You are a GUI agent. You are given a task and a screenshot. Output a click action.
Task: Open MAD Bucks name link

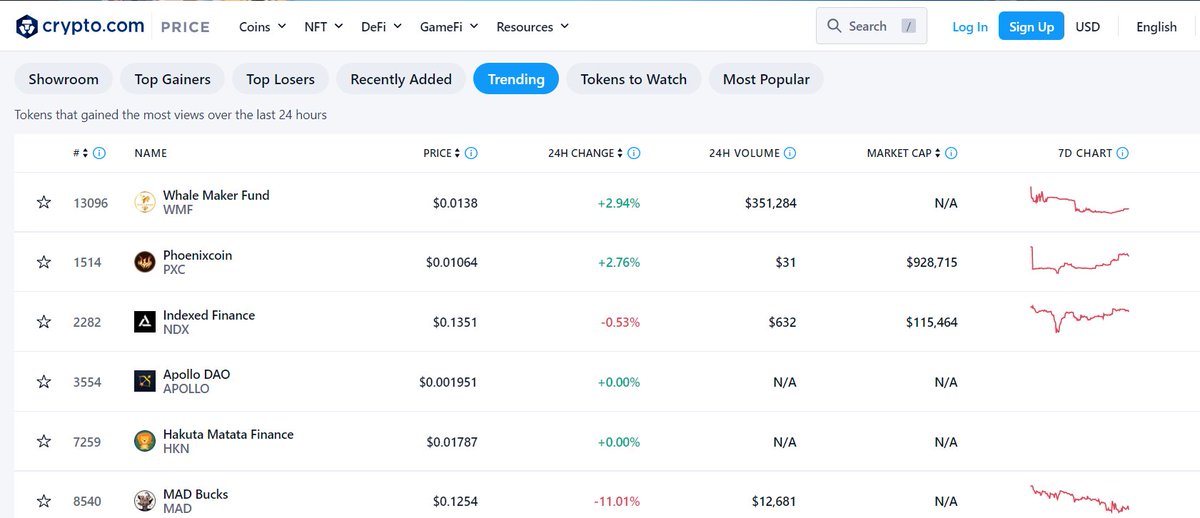[195, 494]
